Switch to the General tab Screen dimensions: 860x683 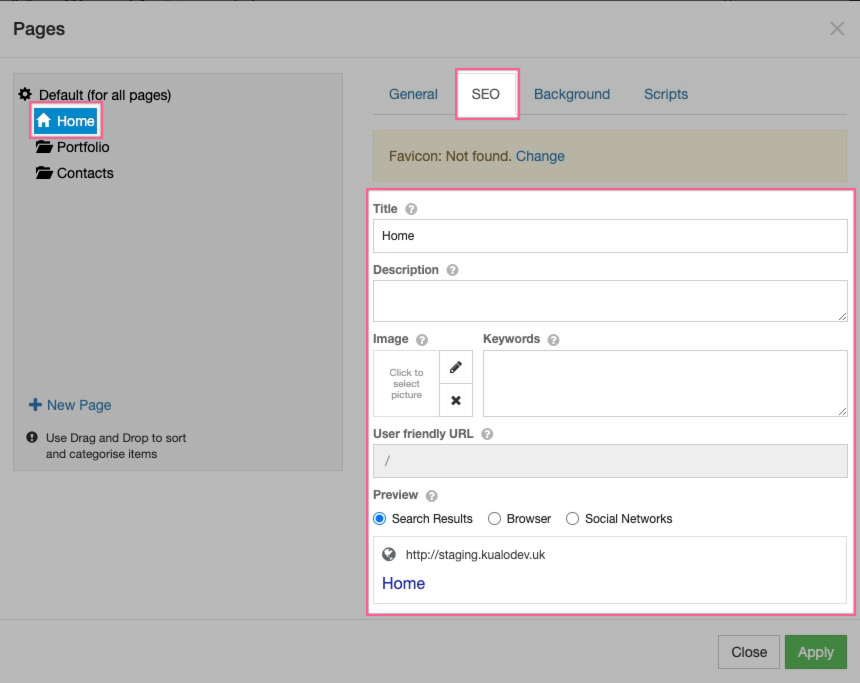pos(413,94)
